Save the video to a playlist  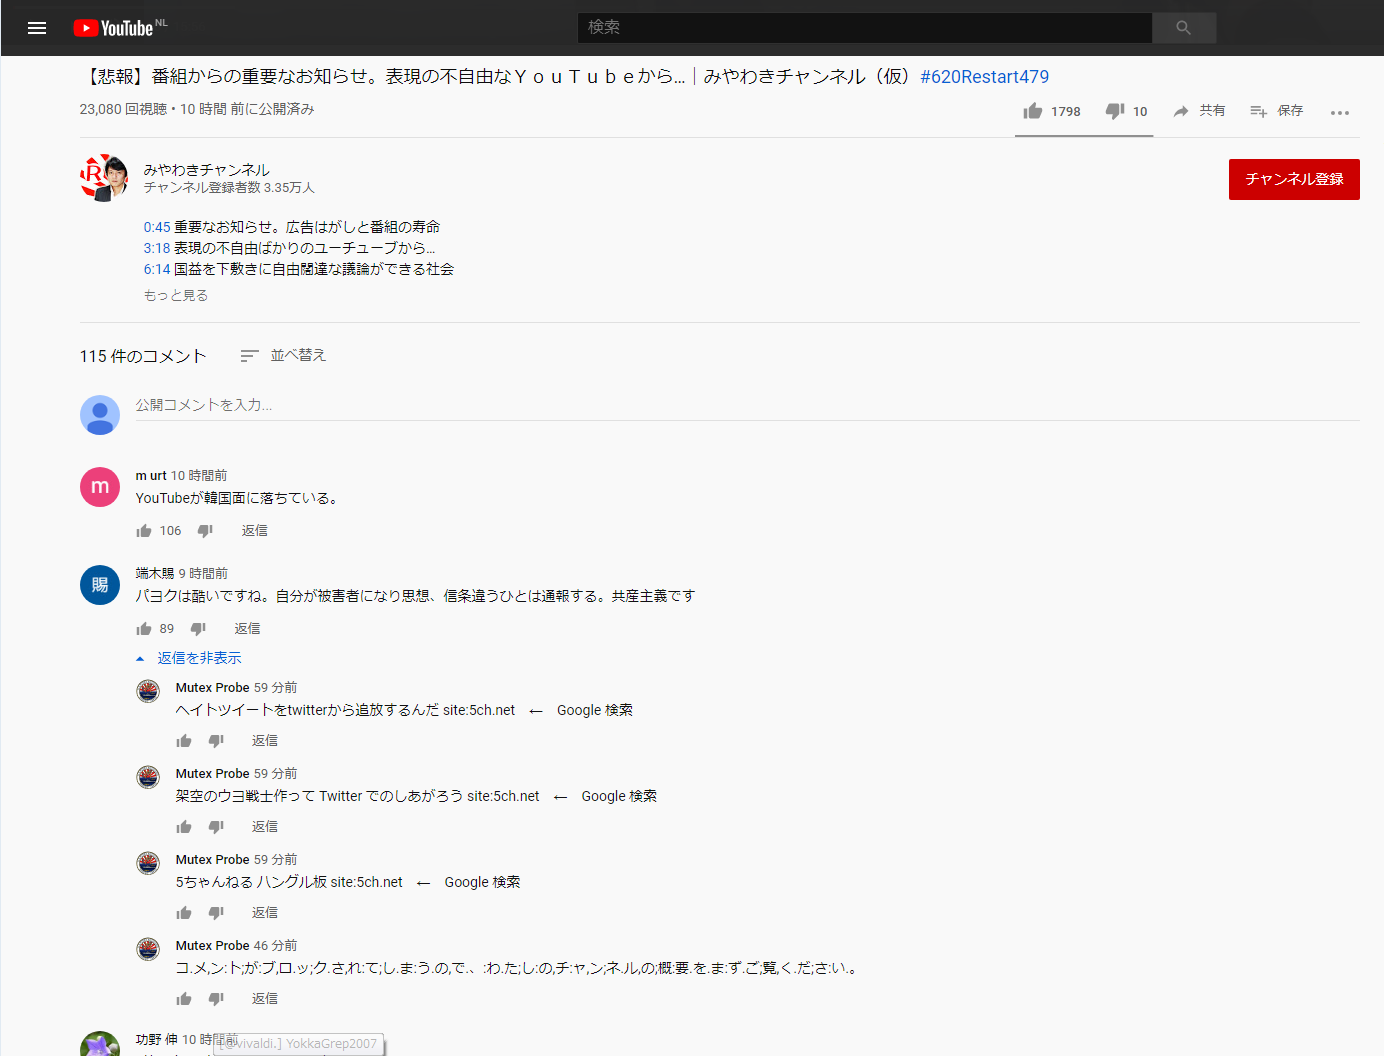coord(1258,111)
